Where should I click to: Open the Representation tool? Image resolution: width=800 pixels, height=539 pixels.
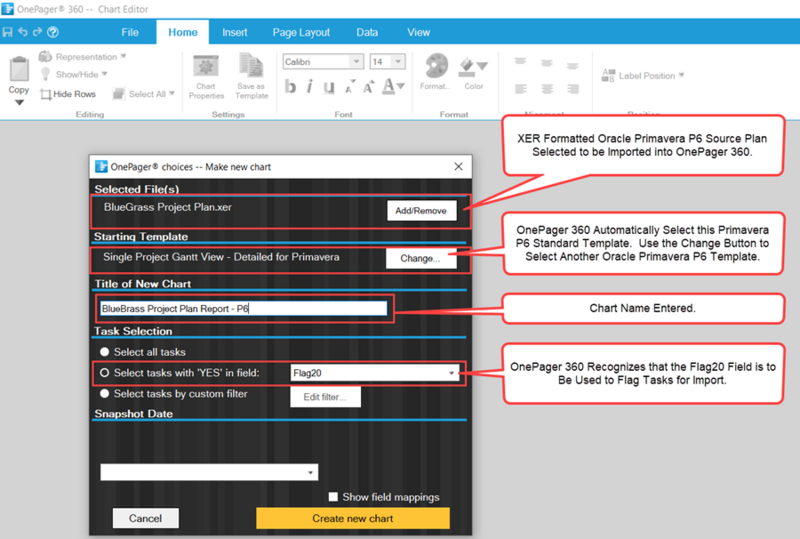(x=82, y=57)
